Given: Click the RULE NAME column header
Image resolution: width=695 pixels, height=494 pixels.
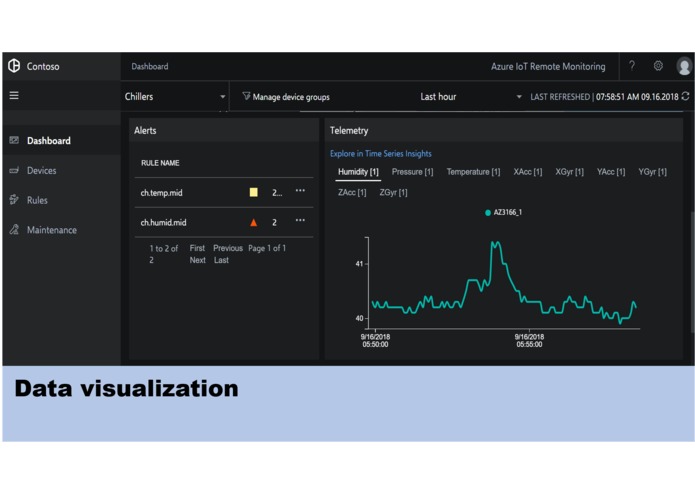Looking at the screenshot, I should click(x=160, y=163).
